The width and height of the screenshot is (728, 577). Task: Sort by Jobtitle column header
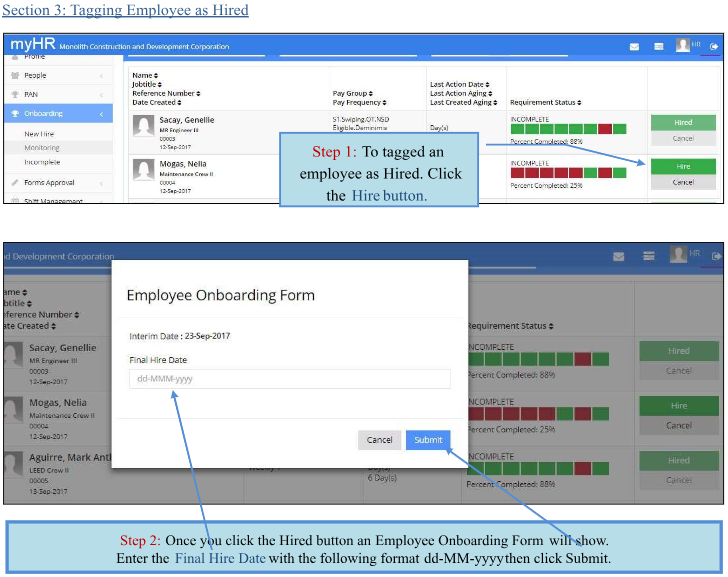coord(147,84)
